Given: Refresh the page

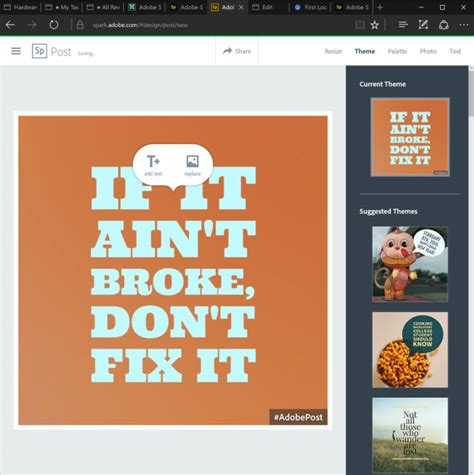Looking at the screenshot, I should point(54,25).
